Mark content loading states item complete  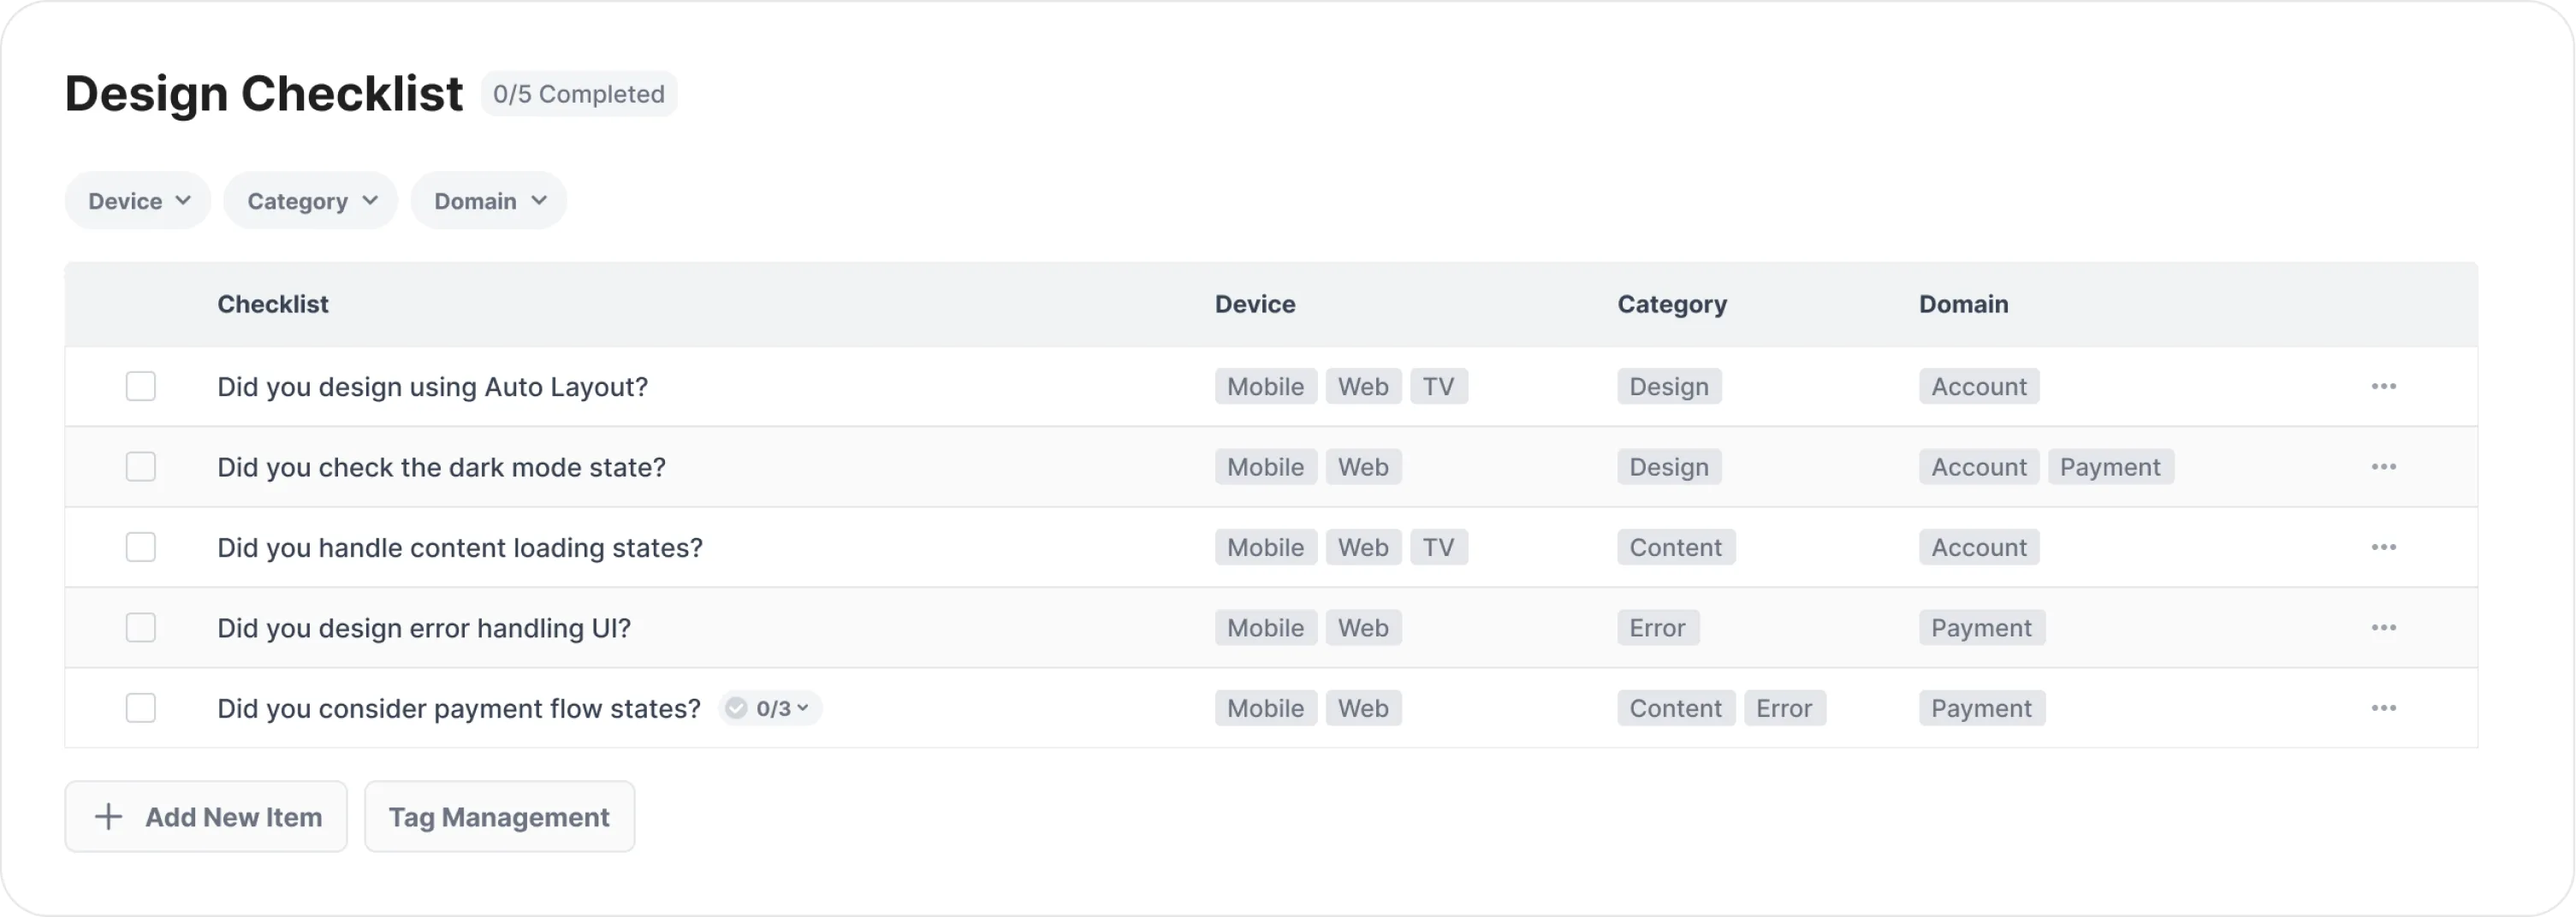[141, 547]
